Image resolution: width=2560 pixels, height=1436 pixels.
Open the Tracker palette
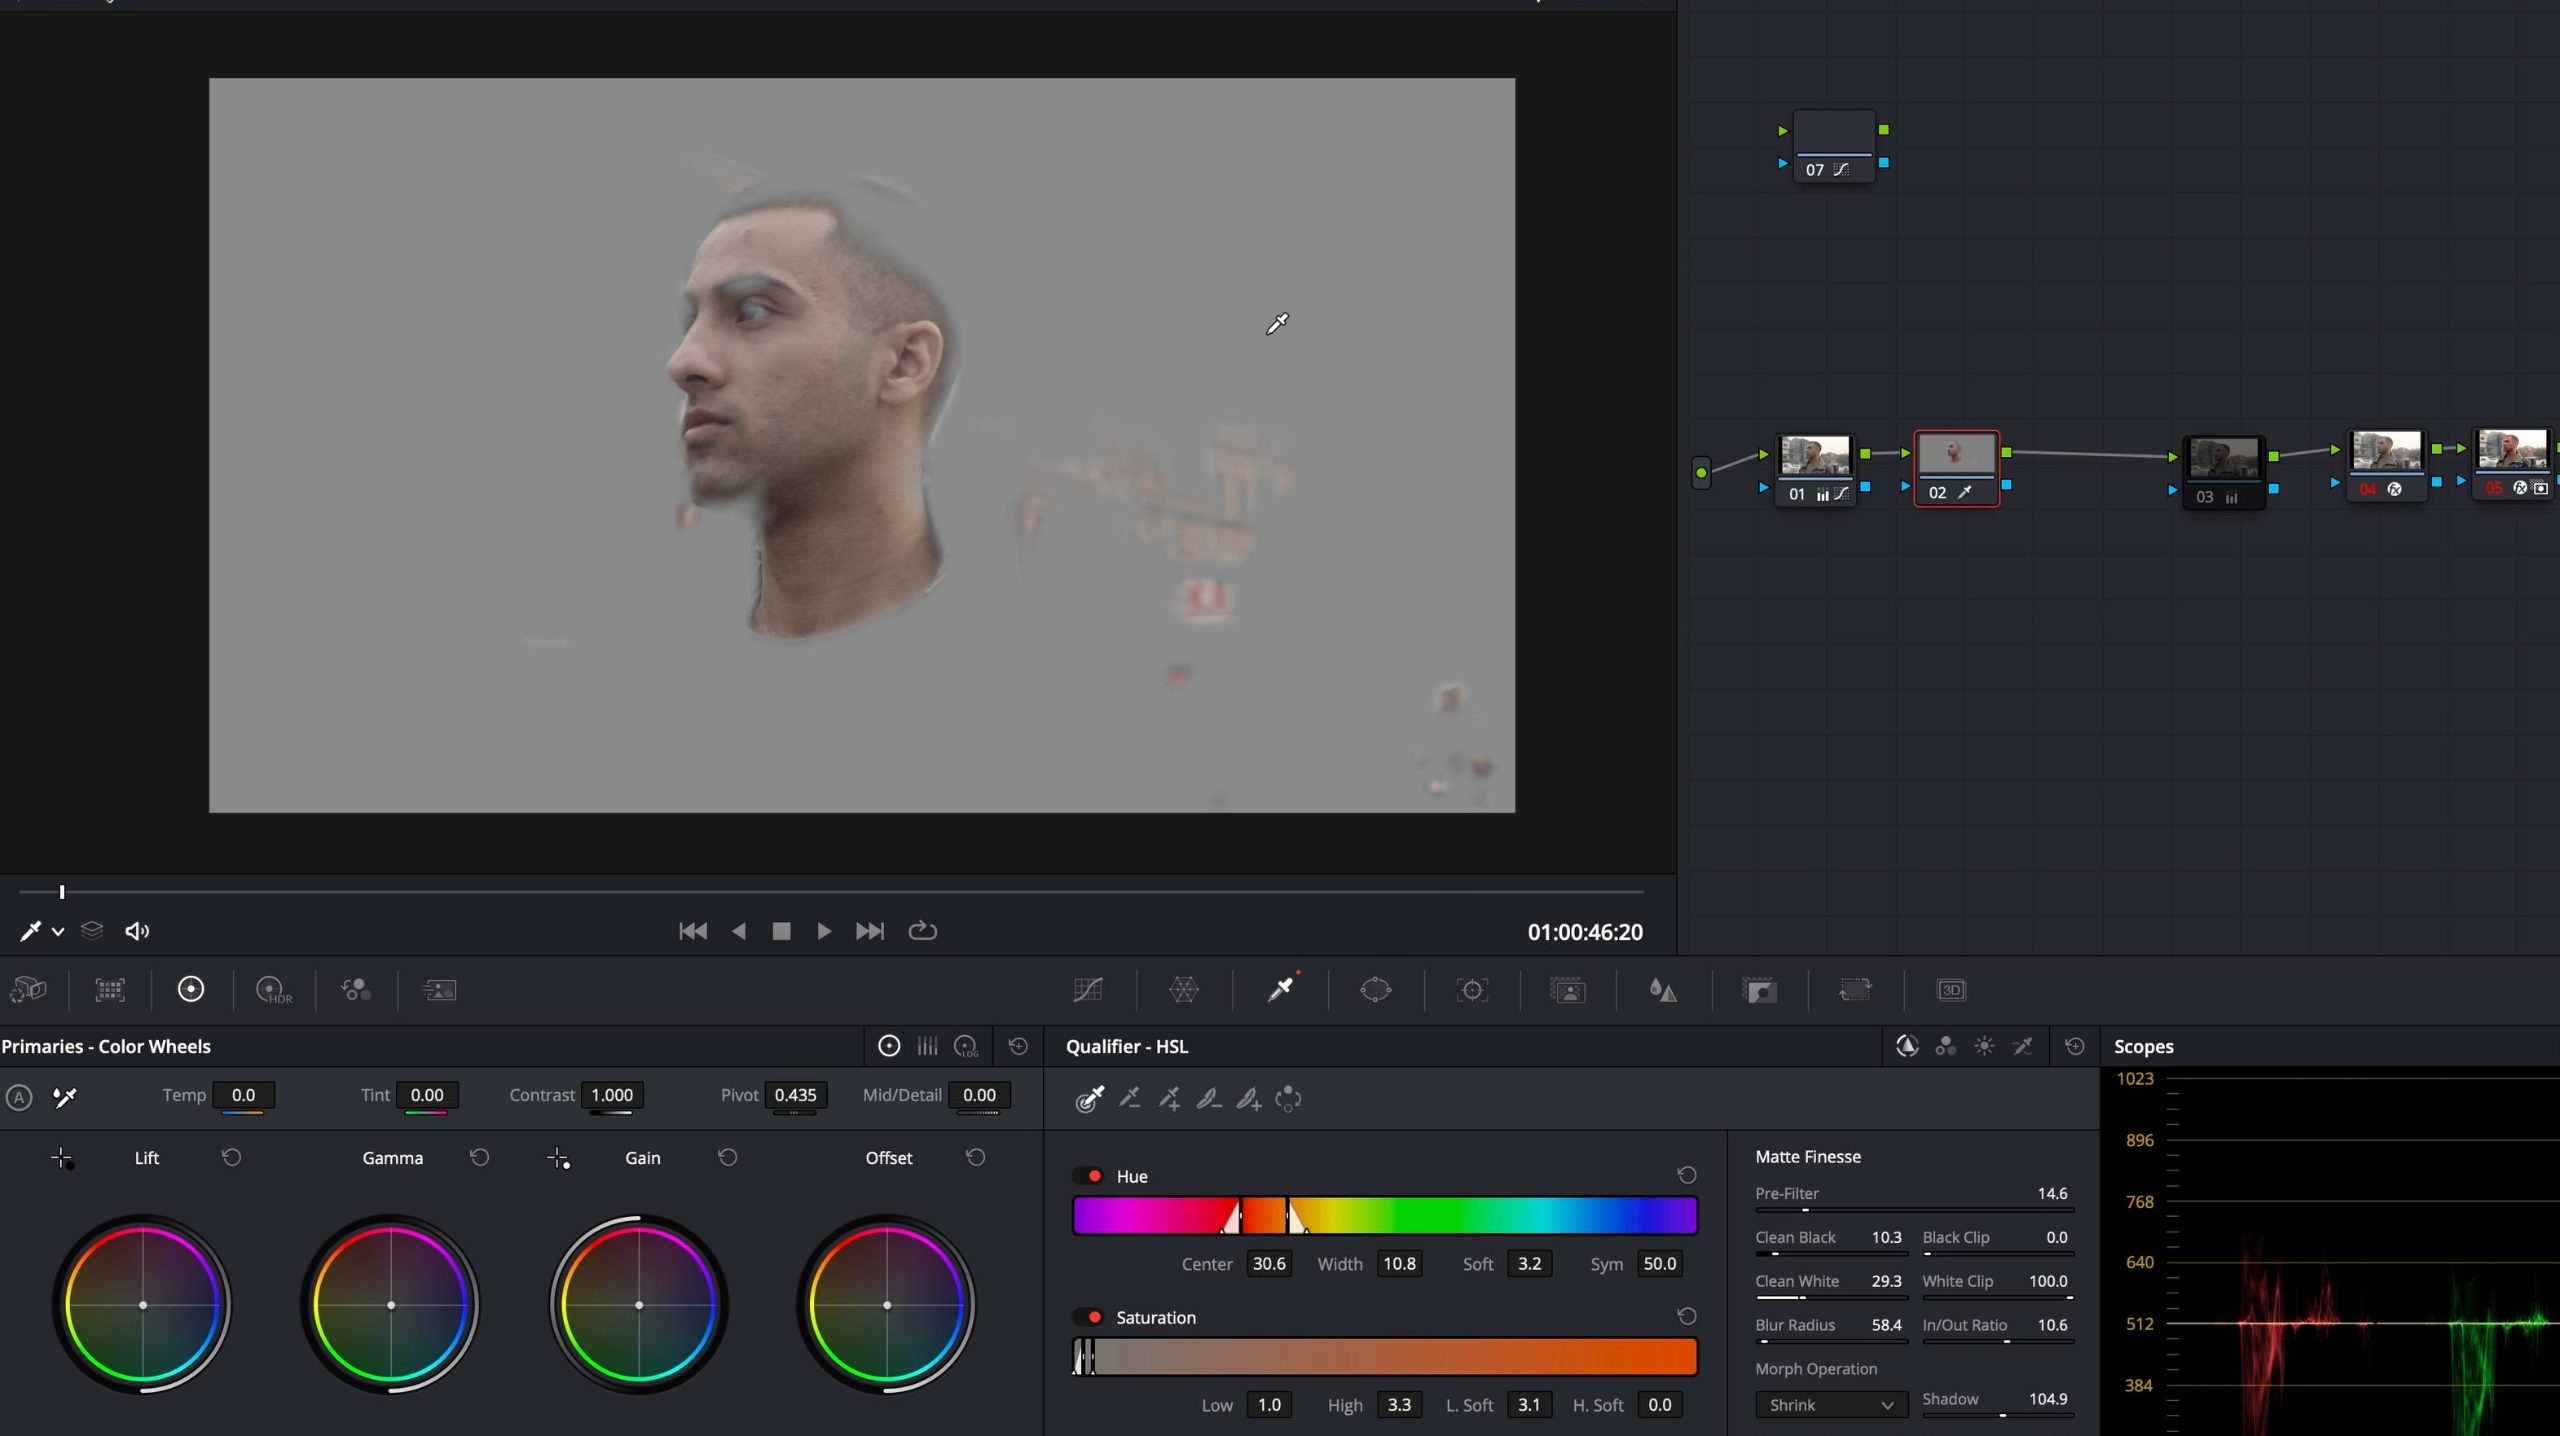[x=1471, y=990]
